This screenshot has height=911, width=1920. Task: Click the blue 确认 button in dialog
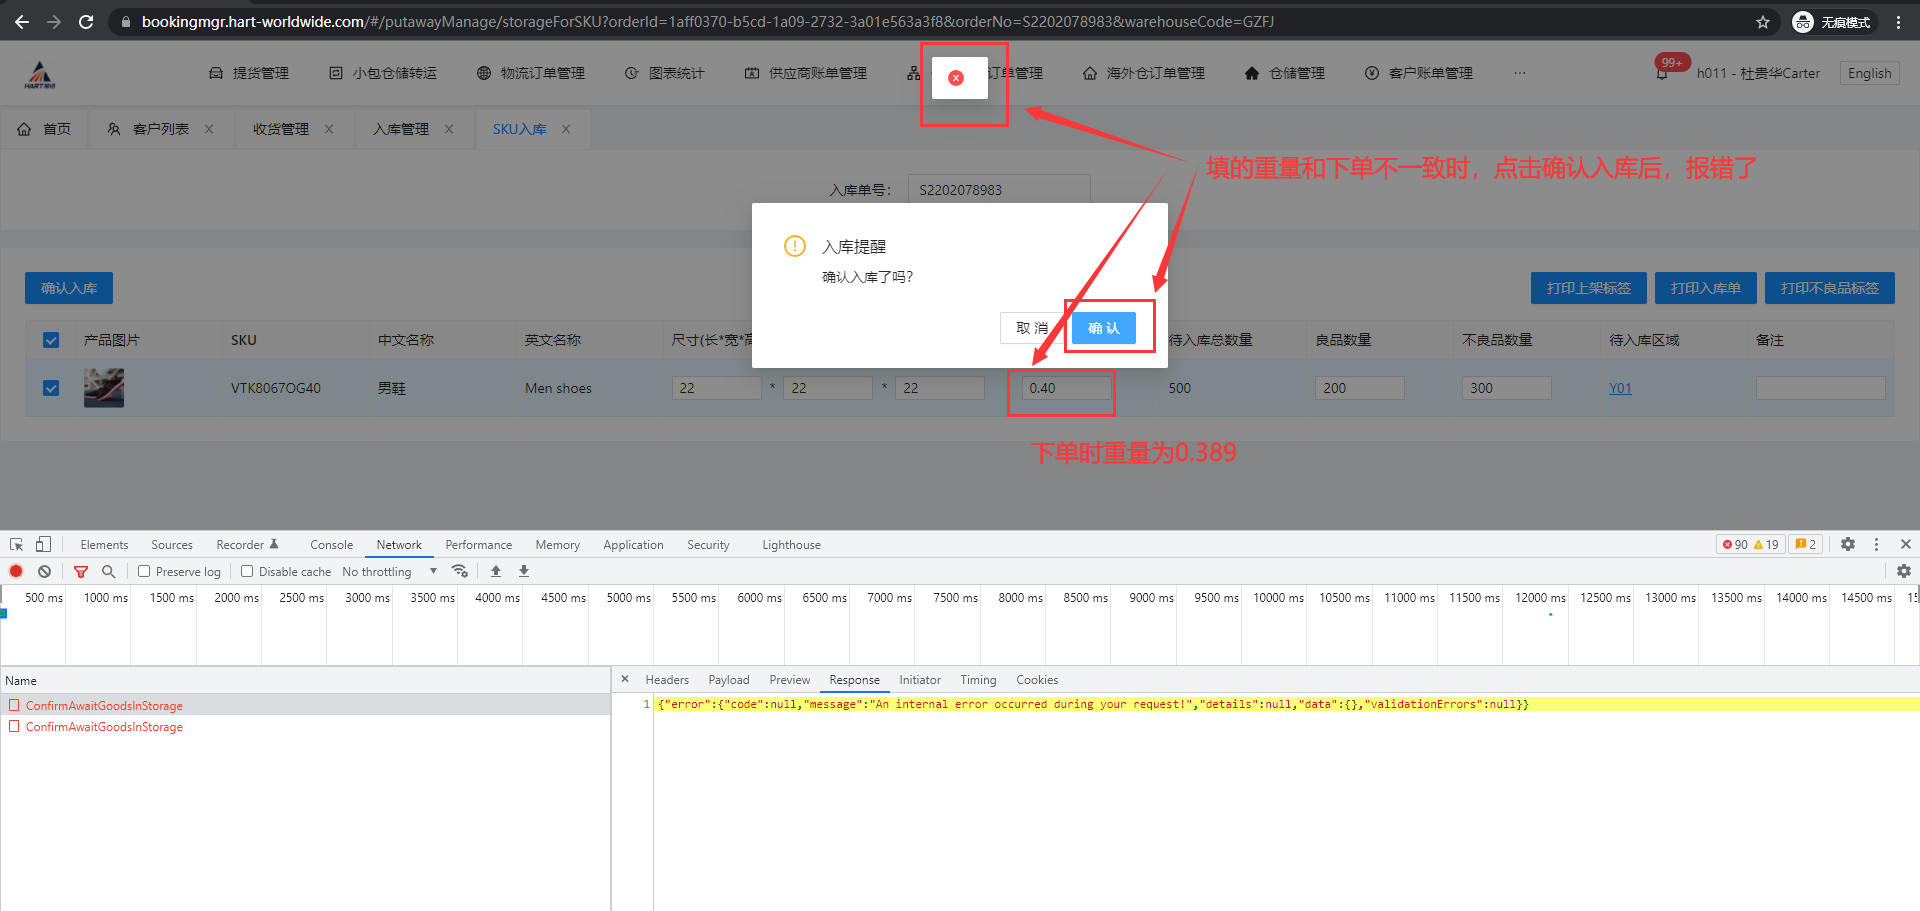pos(1103,328)
